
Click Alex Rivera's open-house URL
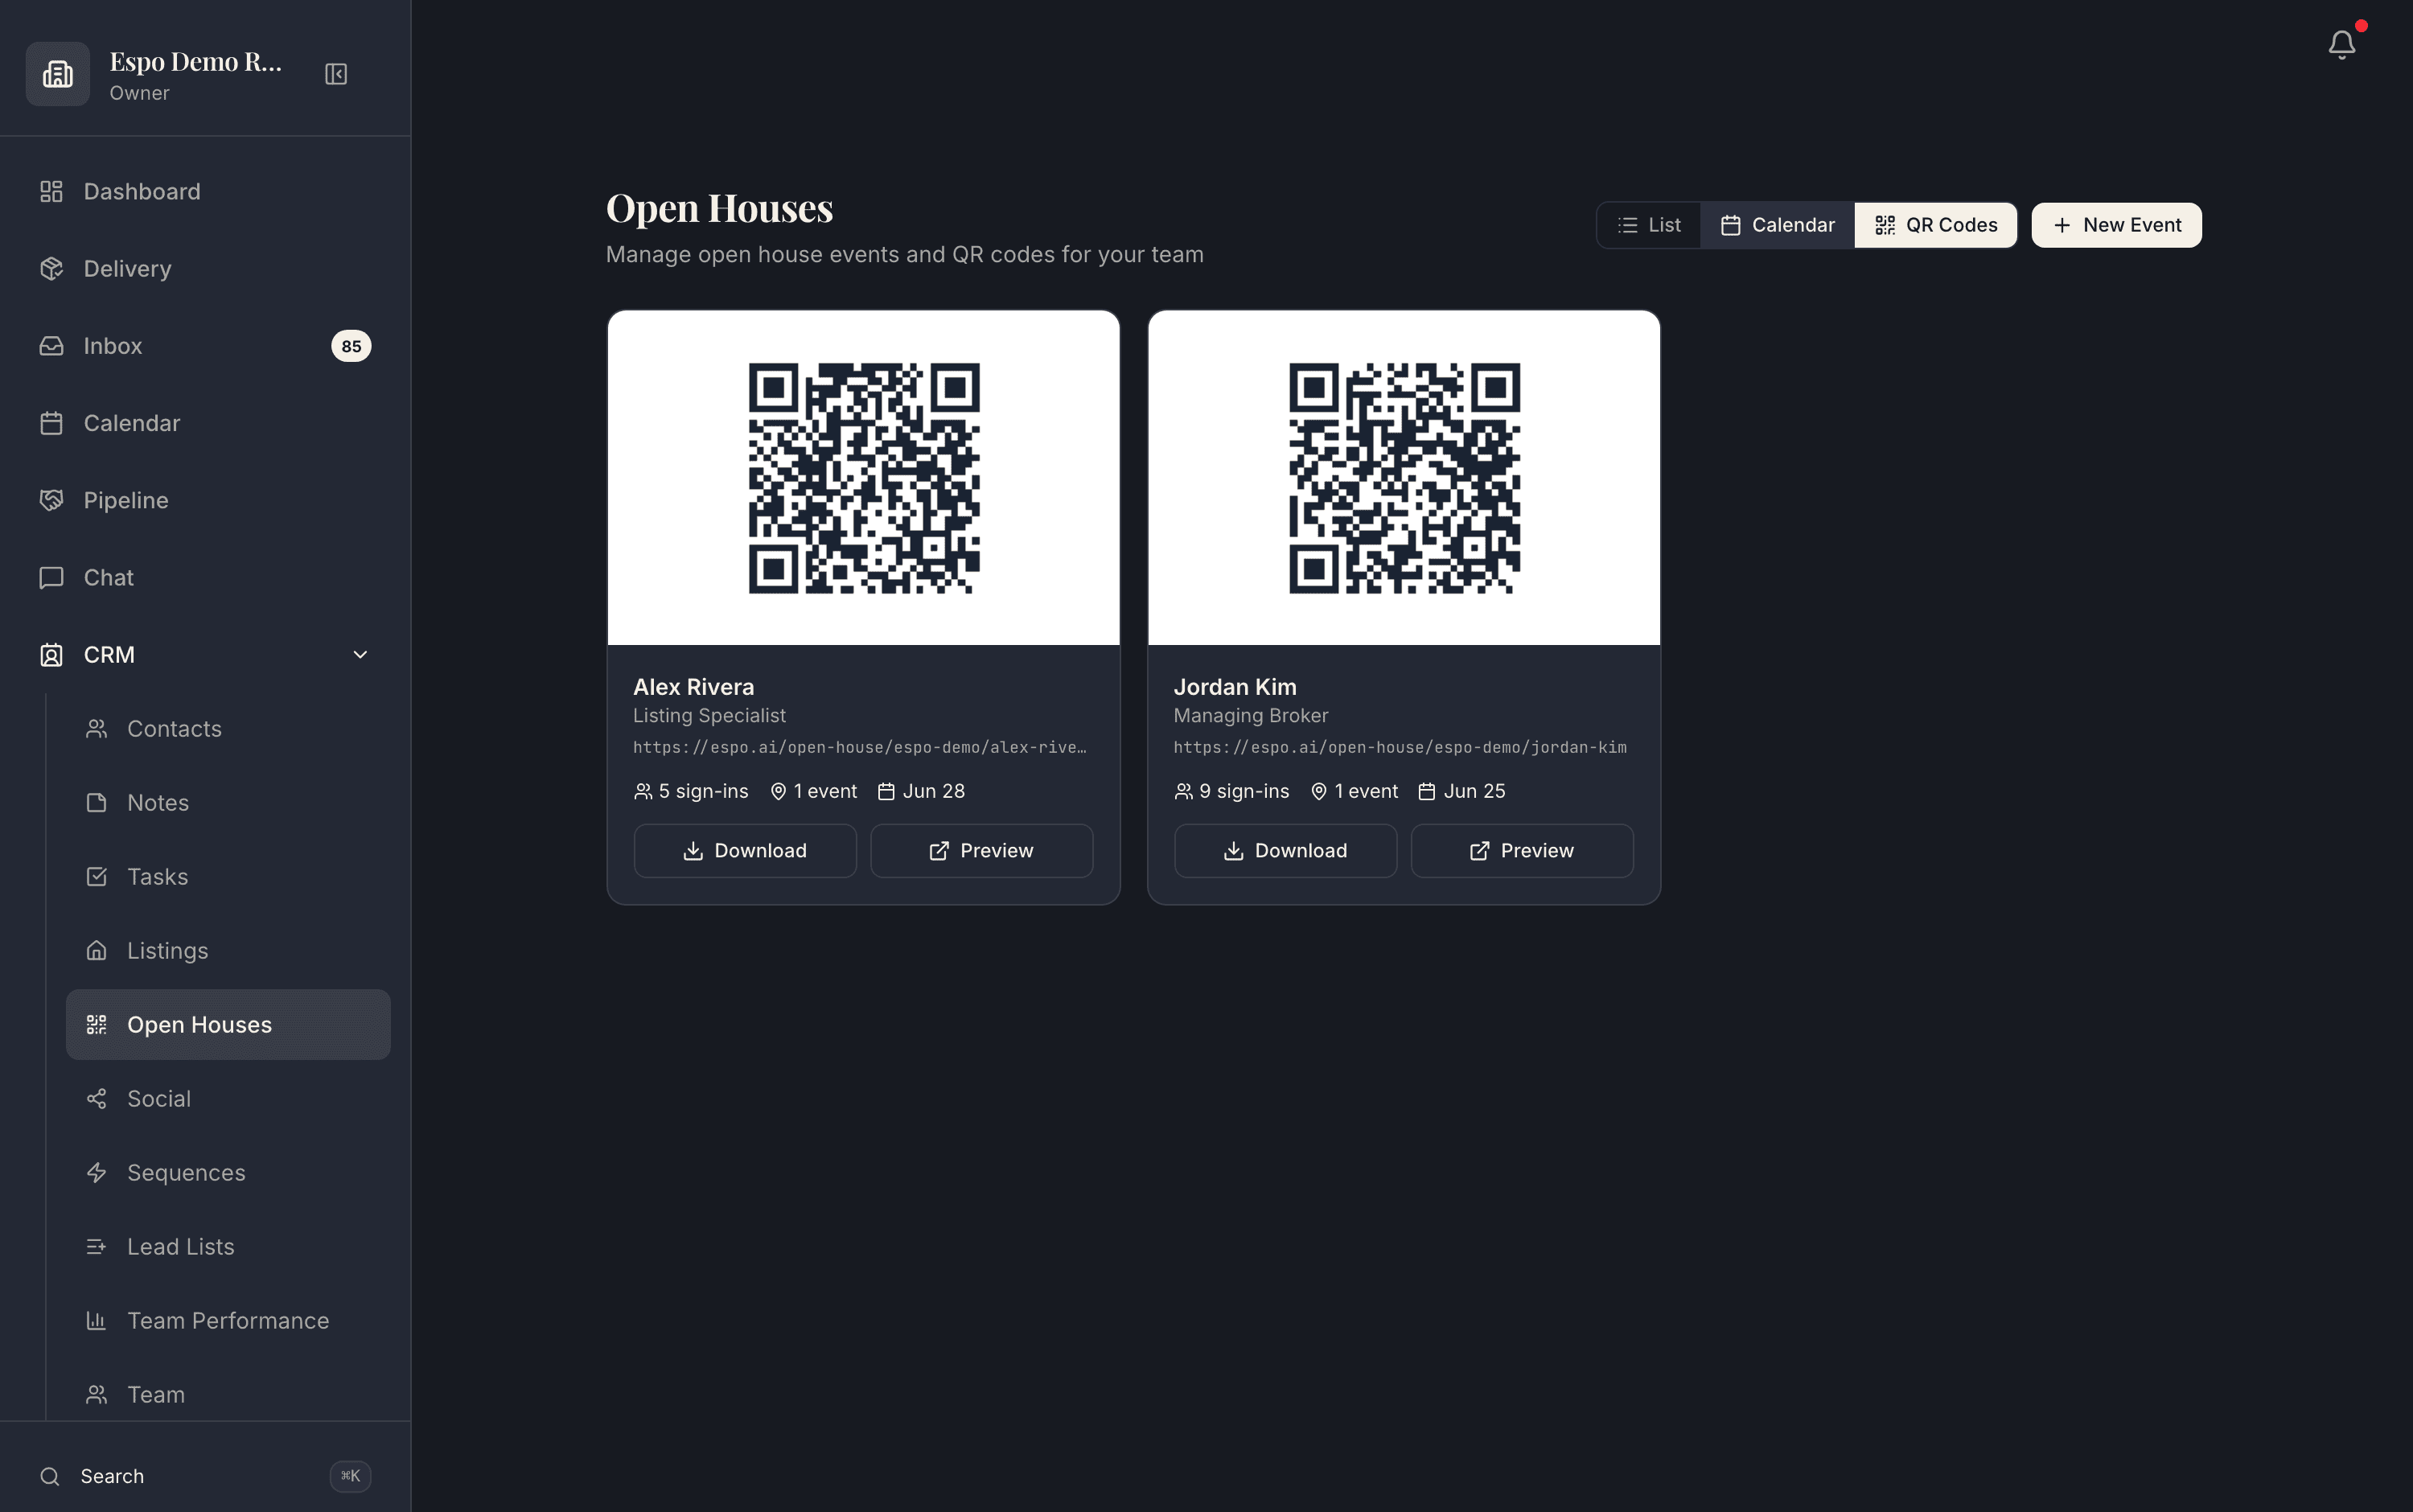860,747
